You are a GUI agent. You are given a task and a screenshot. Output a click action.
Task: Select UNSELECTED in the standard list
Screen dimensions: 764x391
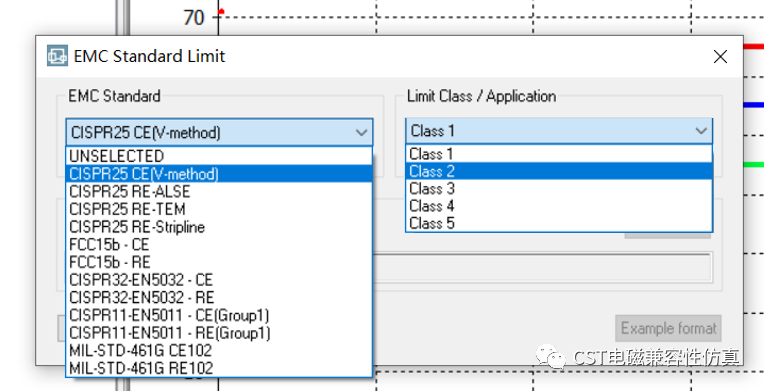[x=219, y=156]
